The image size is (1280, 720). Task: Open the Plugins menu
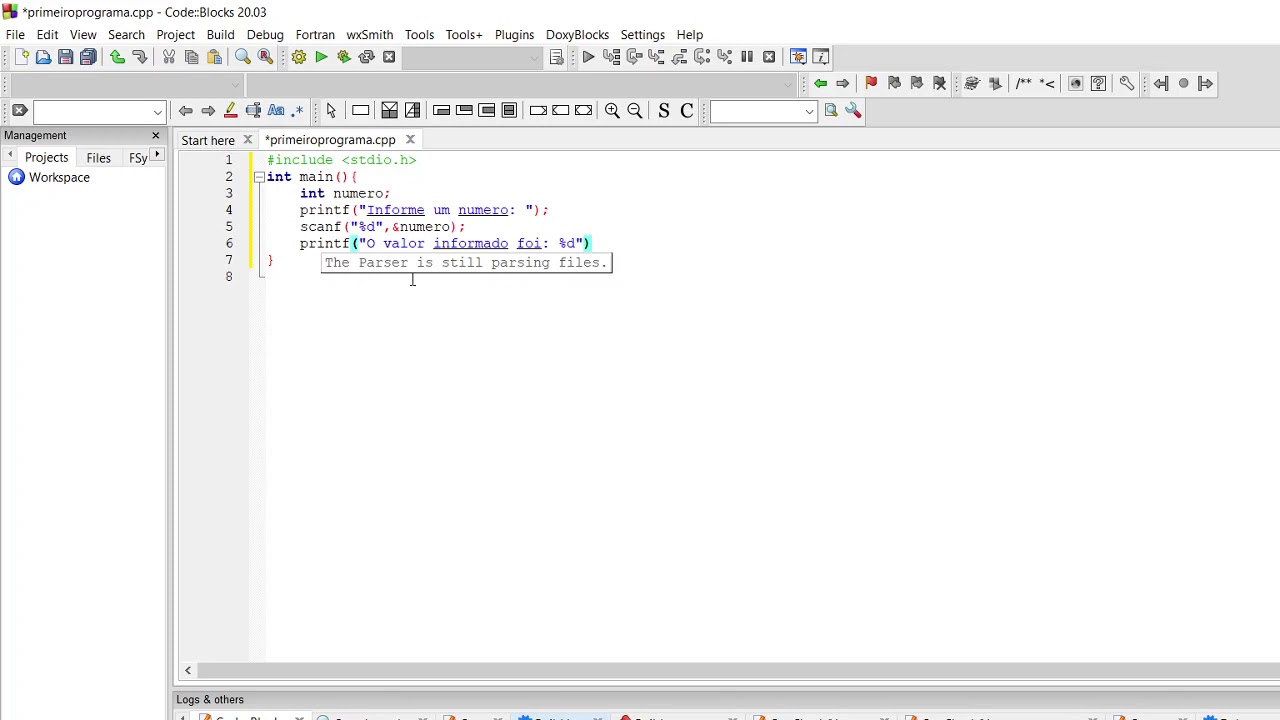coord(514,34)
